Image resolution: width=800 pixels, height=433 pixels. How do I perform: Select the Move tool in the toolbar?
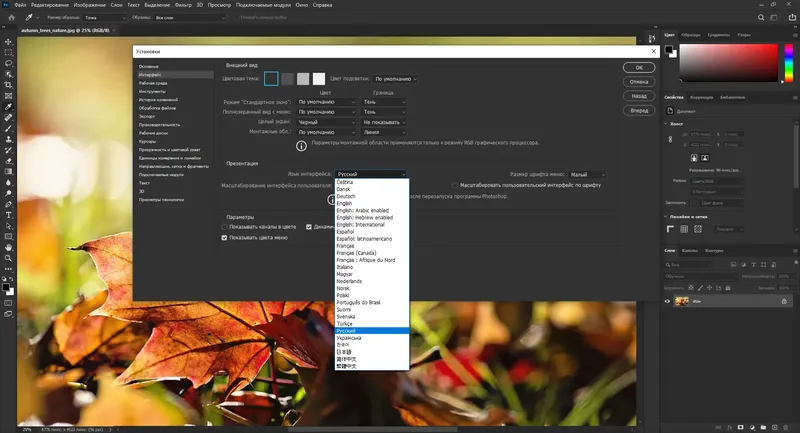coord(8,42)
